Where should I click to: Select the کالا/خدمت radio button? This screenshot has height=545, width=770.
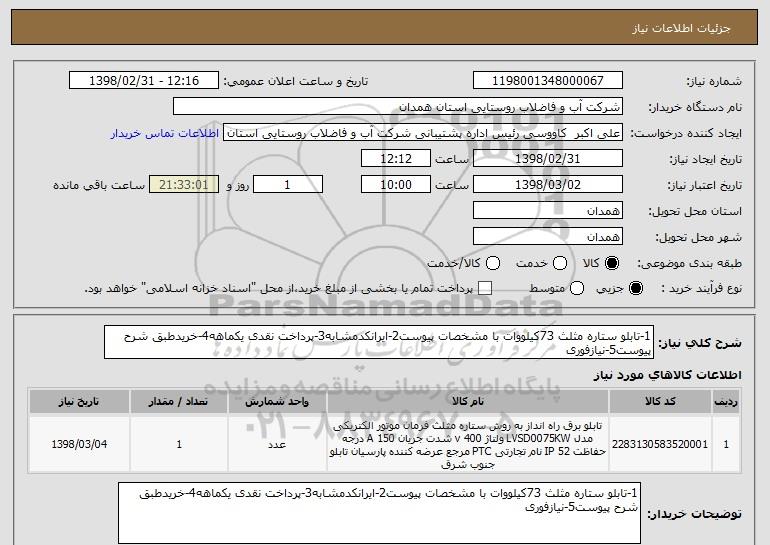click(x=493, y=263)
